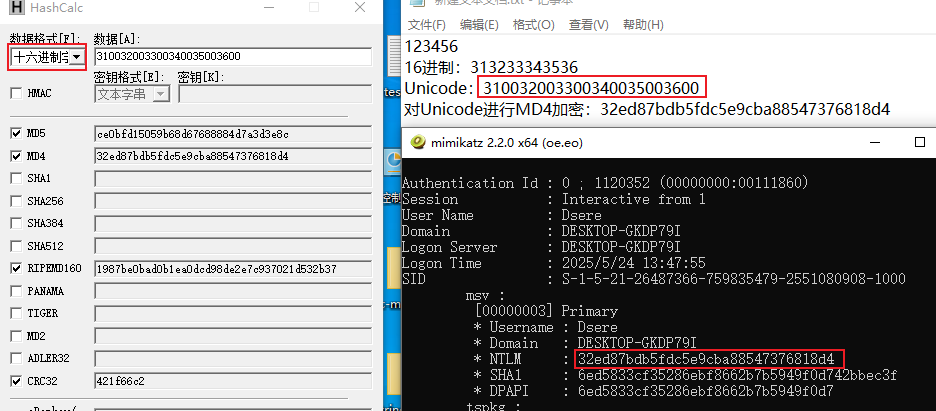This screenshot has width=936, height=411.
Task: Open the data format dropdown
Action: 77,57
